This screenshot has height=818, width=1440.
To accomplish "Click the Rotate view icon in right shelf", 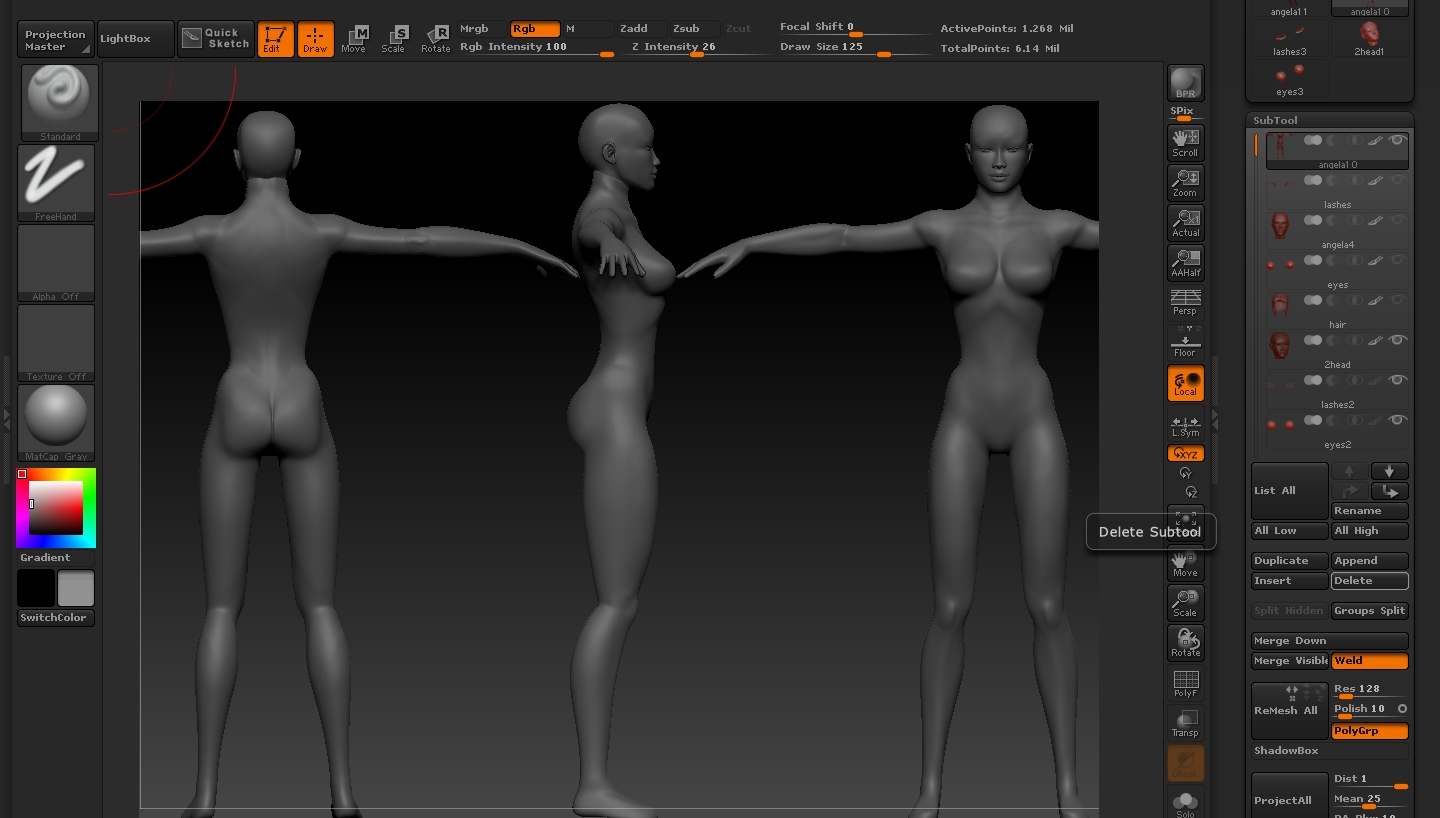I will pos(1185,643).
